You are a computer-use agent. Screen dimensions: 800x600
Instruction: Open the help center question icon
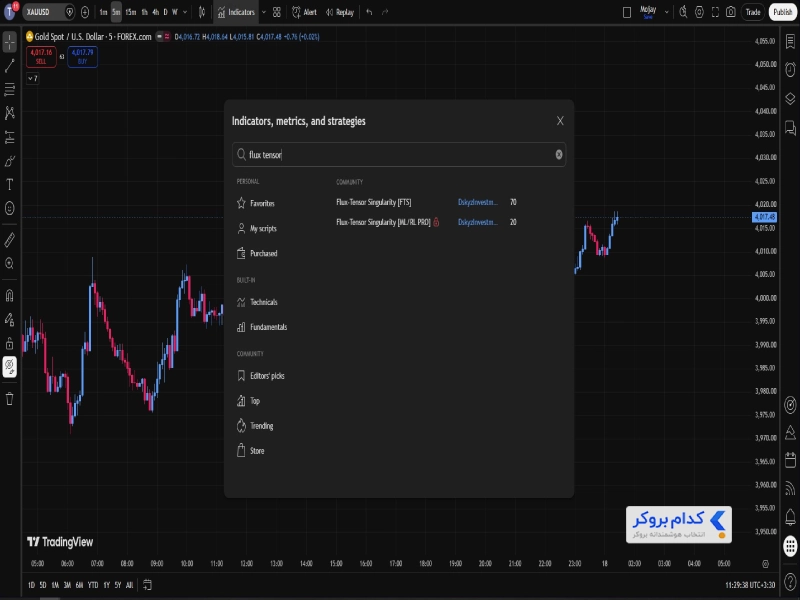(790, 582)
